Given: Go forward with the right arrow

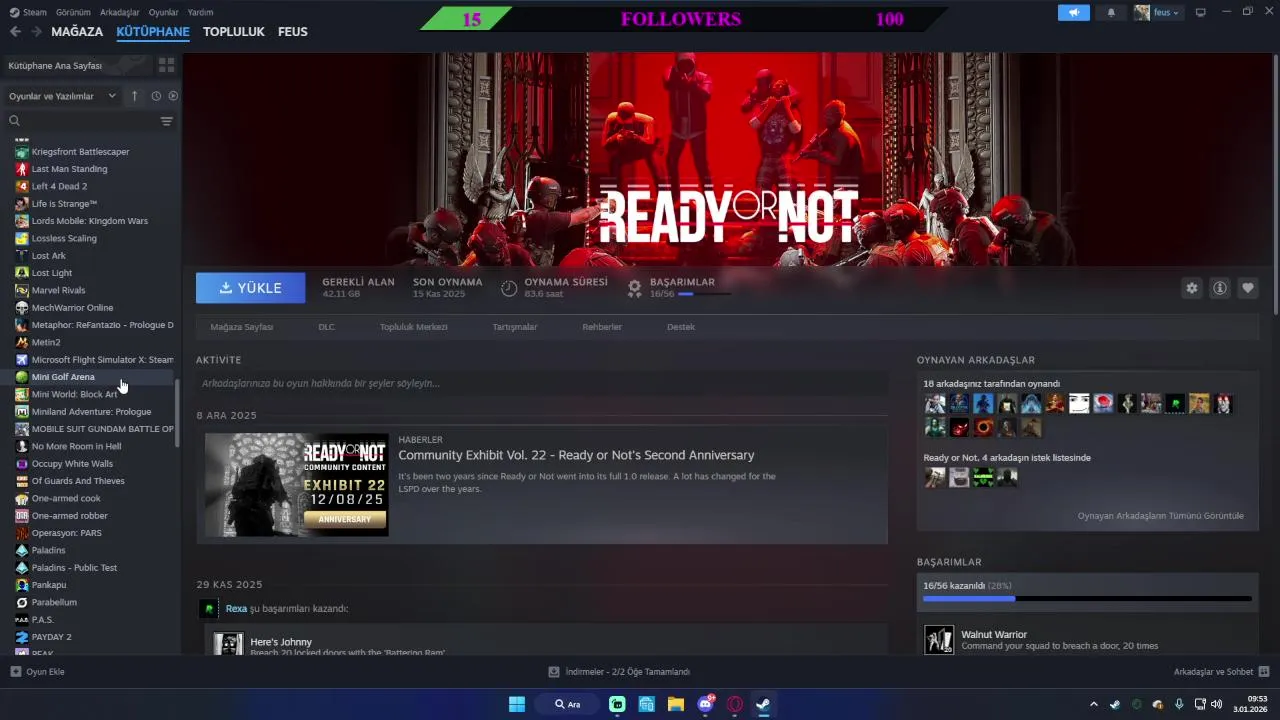Looking at the screenshot, I should pyautogui.click(x=36, y=32).
